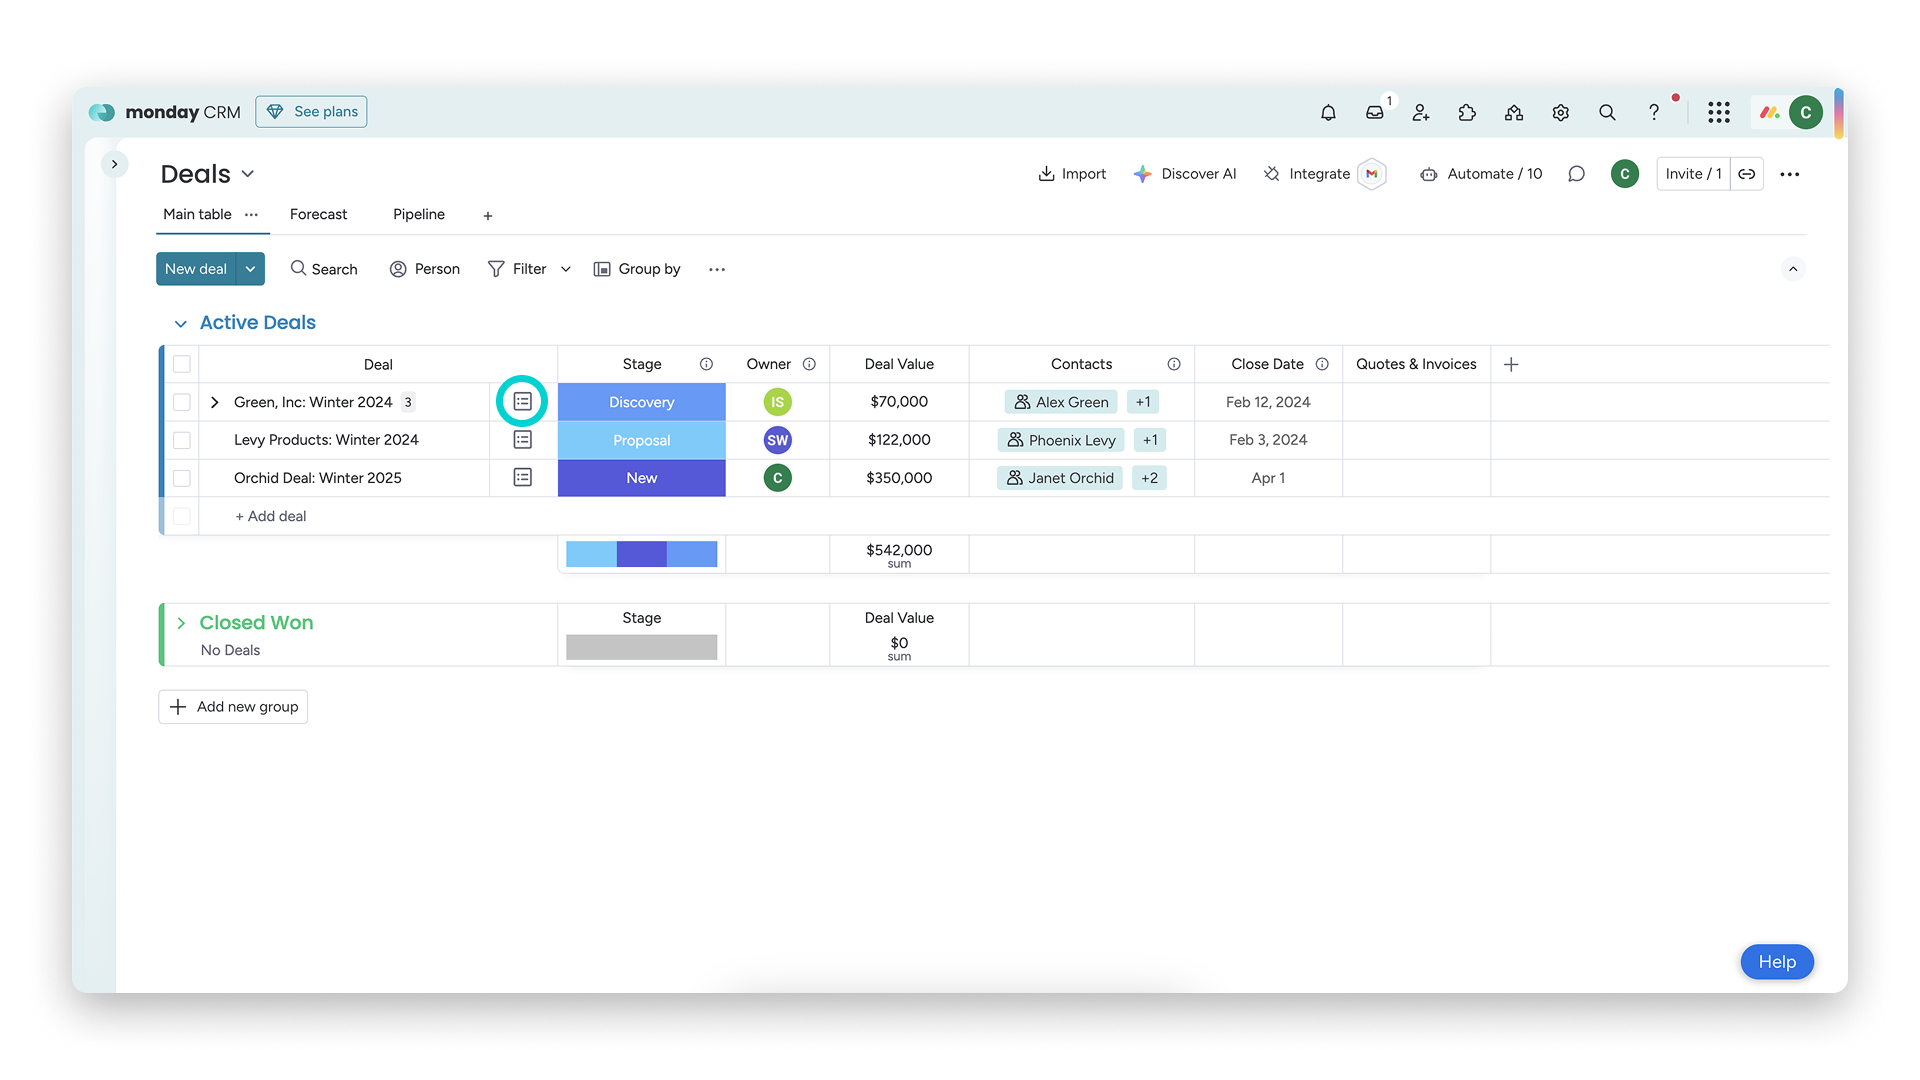Click the invite members person-plus icon

point(1421,113)
